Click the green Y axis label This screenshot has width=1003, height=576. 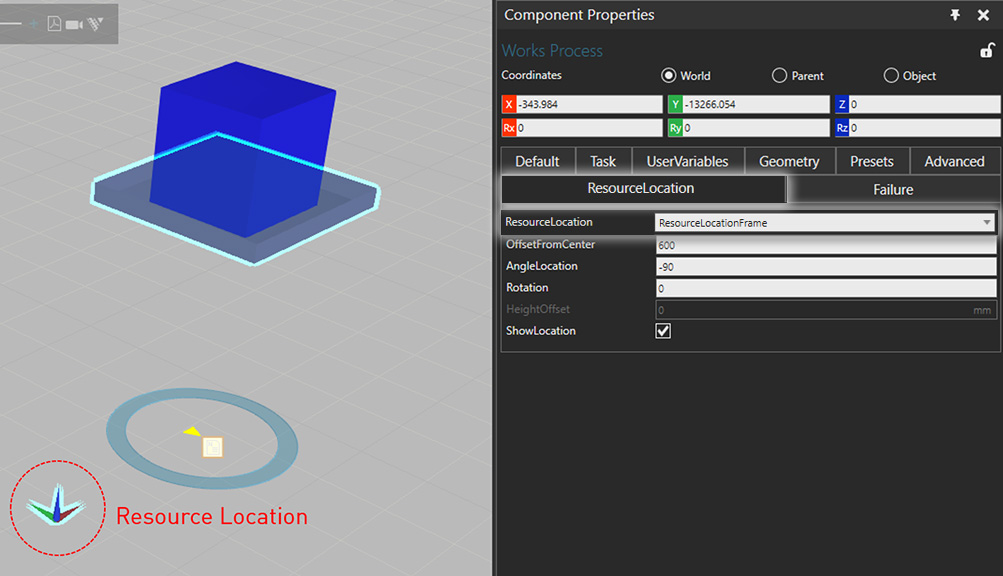(675, 104)
